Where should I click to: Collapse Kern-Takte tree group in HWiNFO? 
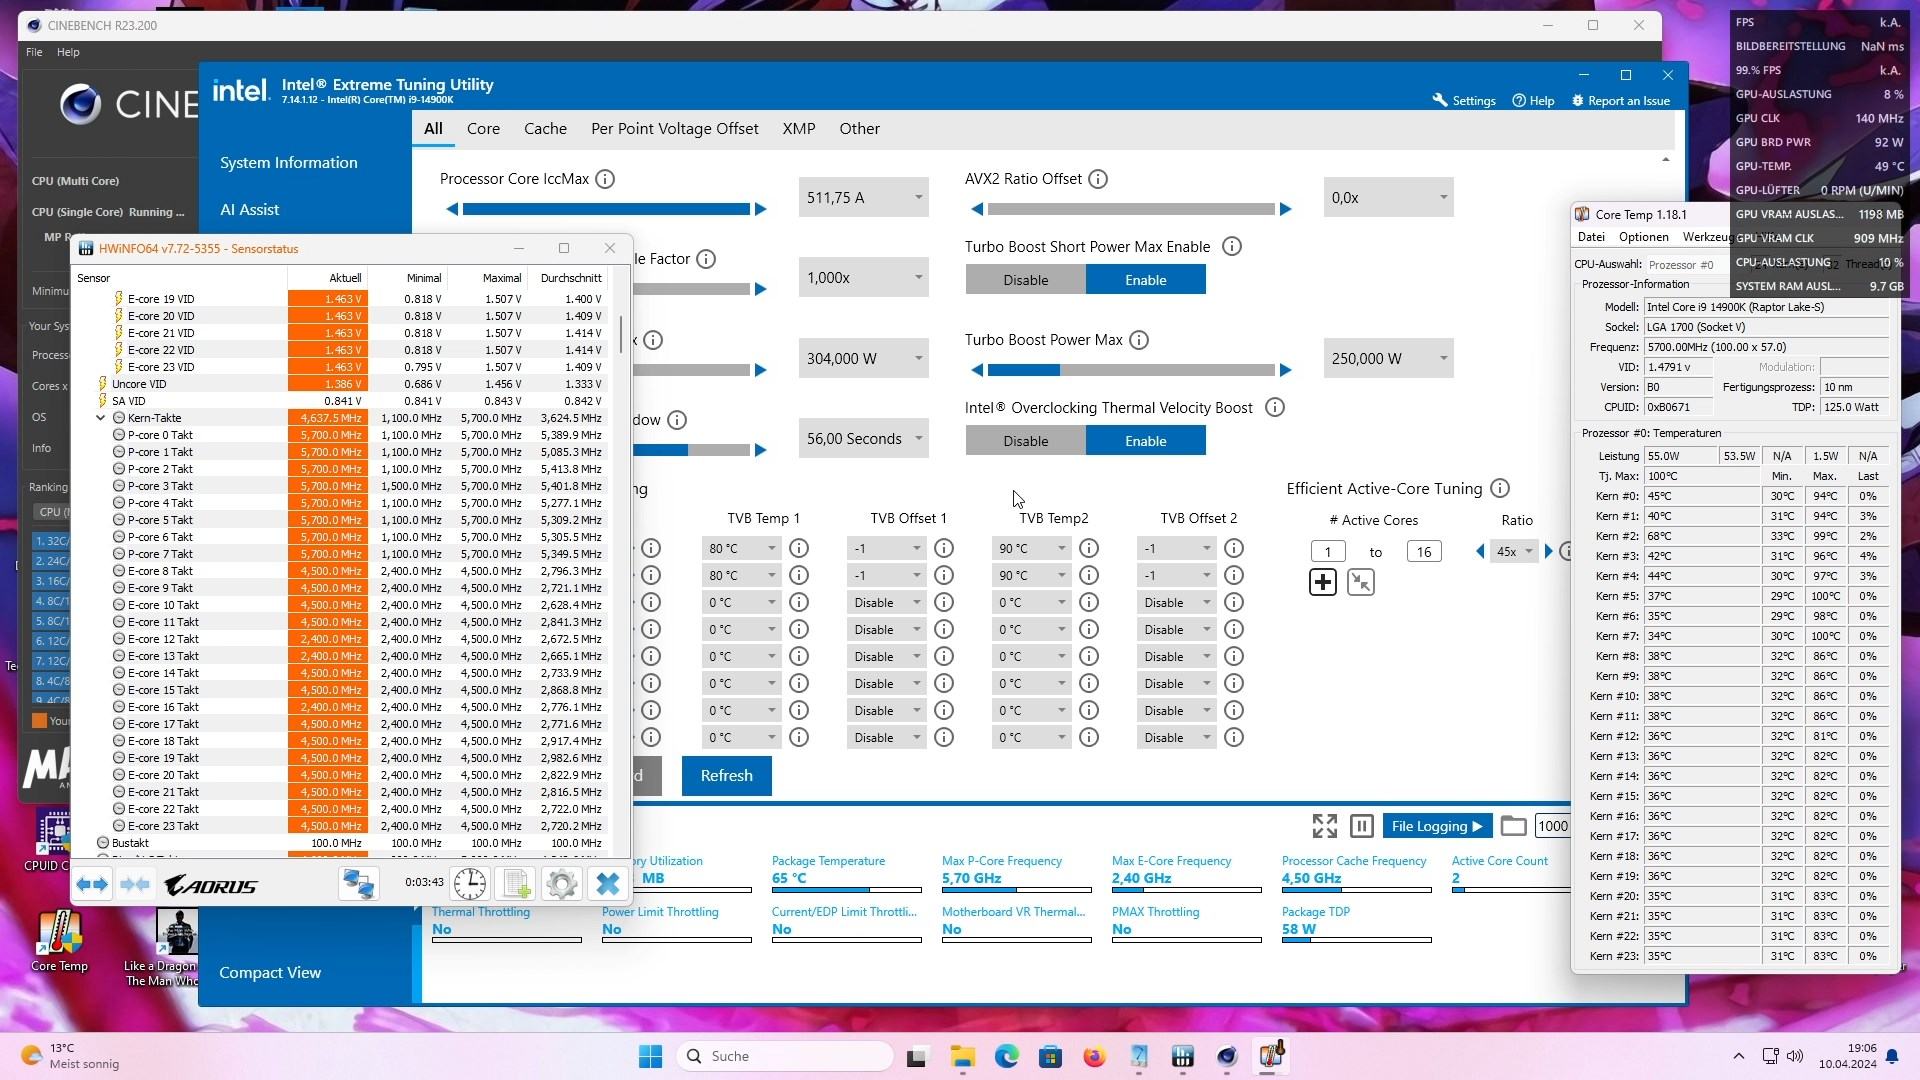[101, 418]
